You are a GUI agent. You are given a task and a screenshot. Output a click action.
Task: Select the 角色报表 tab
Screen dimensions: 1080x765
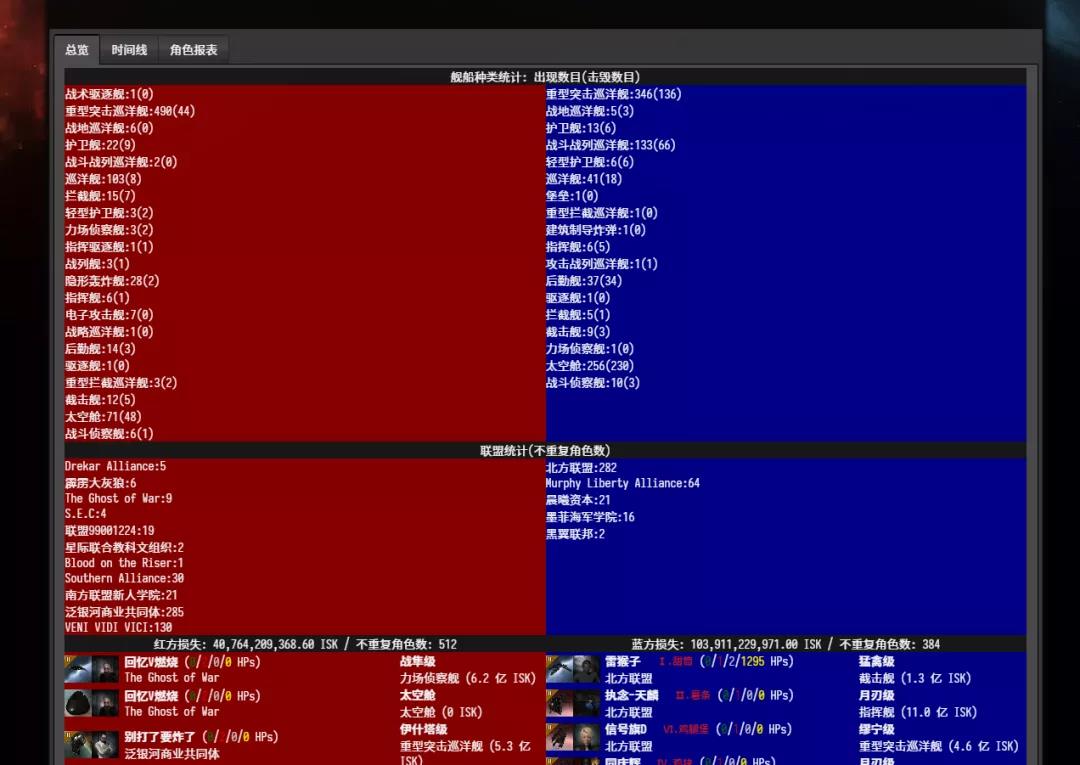(193, 50)
